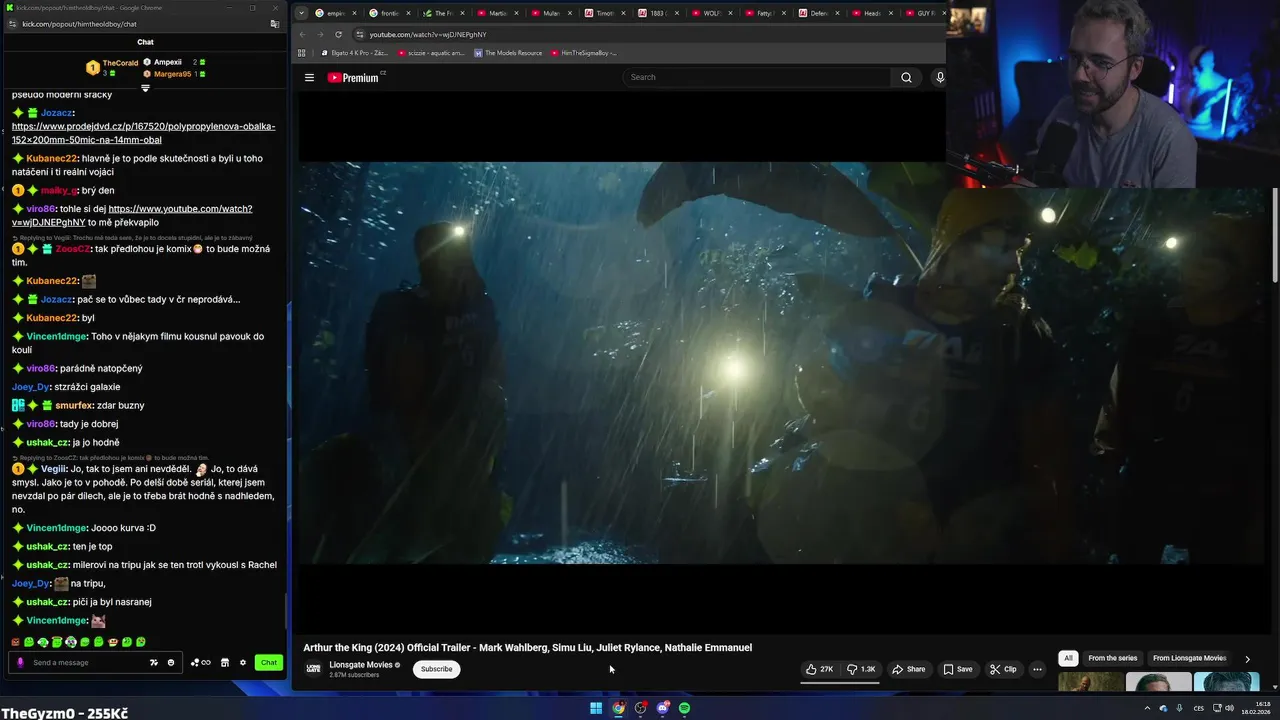Open Chrome tab search dropdown
1280x720 pixels.
[302, 13]
